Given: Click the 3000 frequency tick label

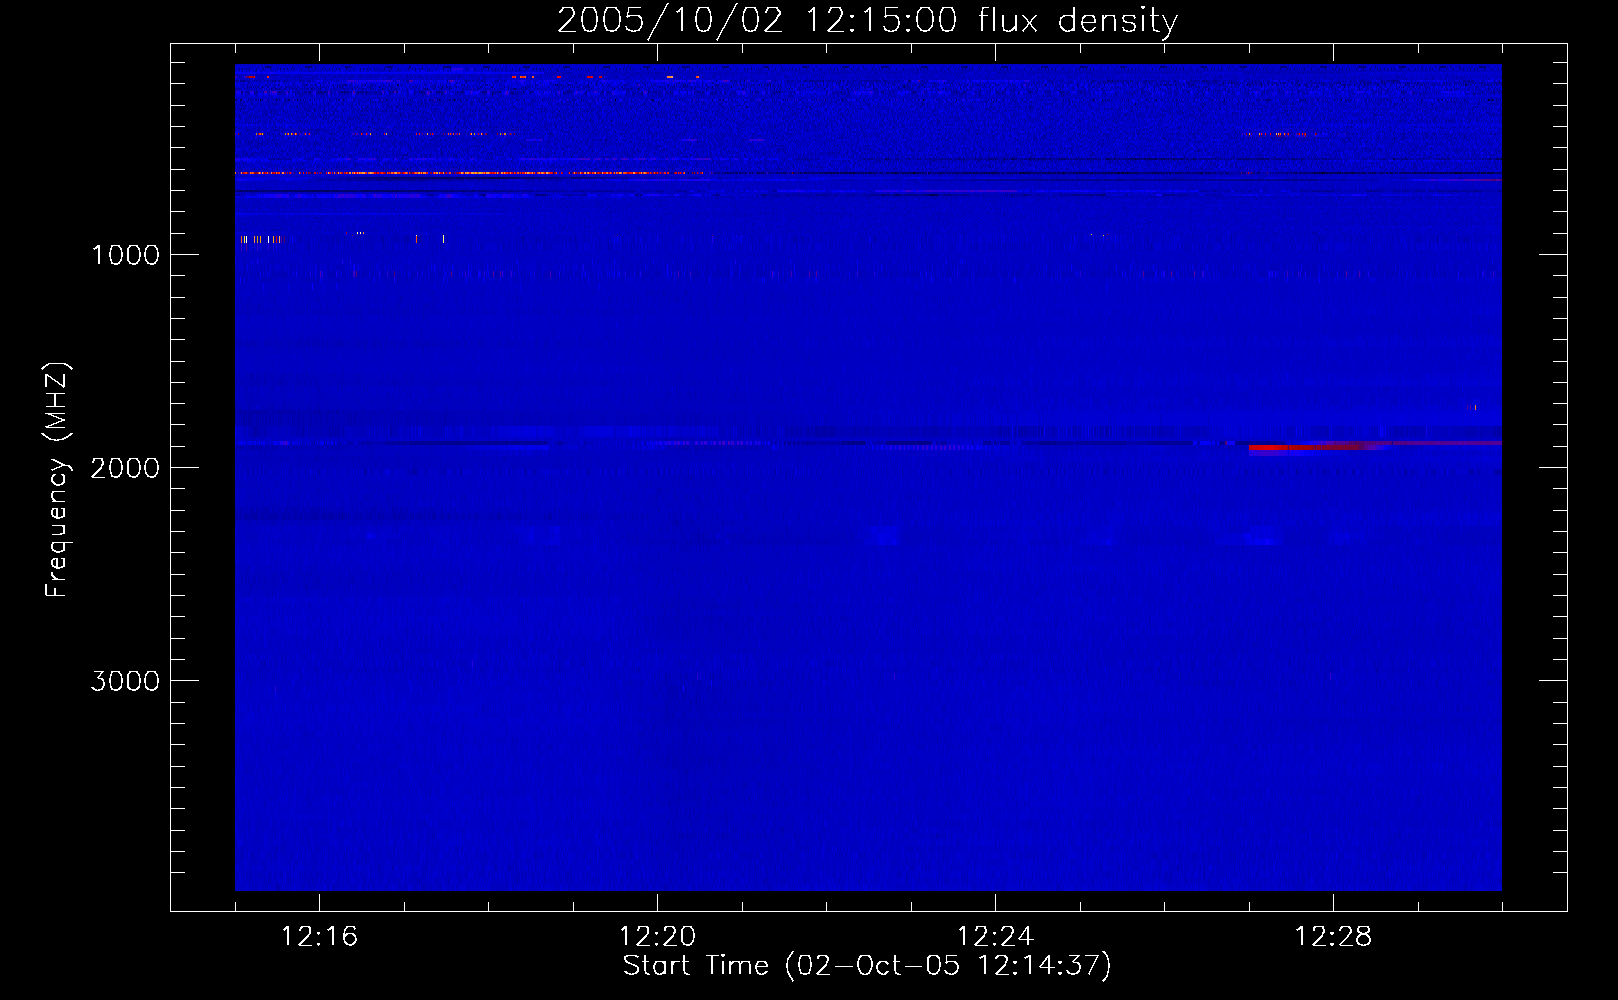Looking at the screenshot, I should click(125, 681).
